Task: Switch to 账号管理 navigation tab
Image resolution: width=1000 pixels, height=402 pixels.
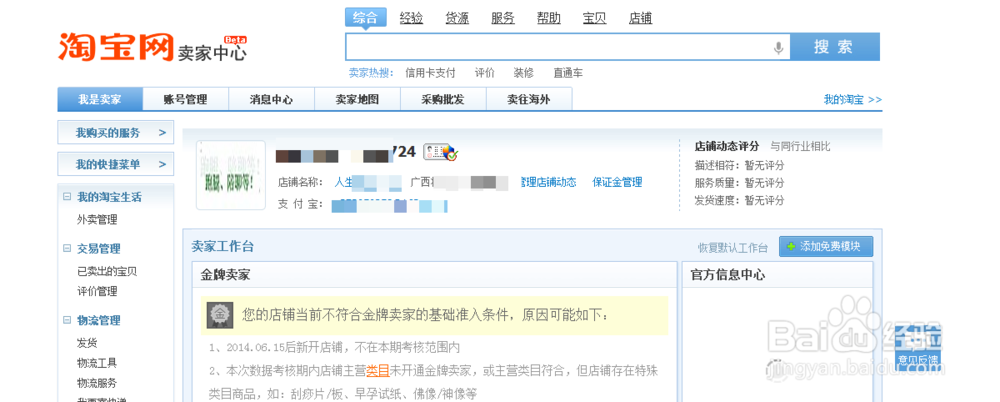Action: tap(186, 100)
